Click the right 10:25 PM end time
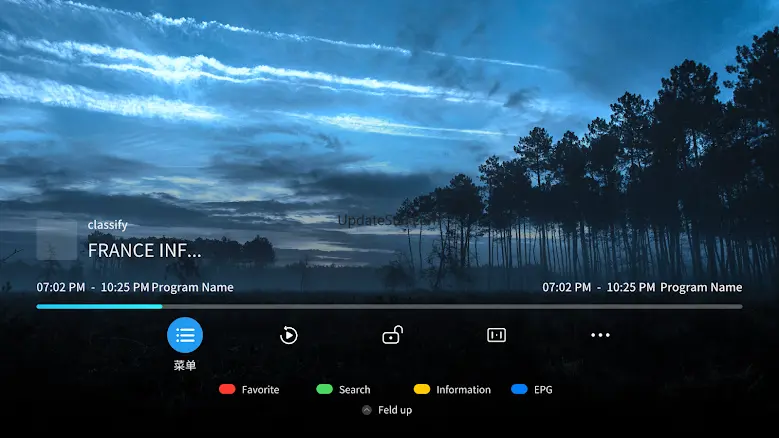This screenshot has height=438, width=779. pyautogui.click(x=631, y=288)
